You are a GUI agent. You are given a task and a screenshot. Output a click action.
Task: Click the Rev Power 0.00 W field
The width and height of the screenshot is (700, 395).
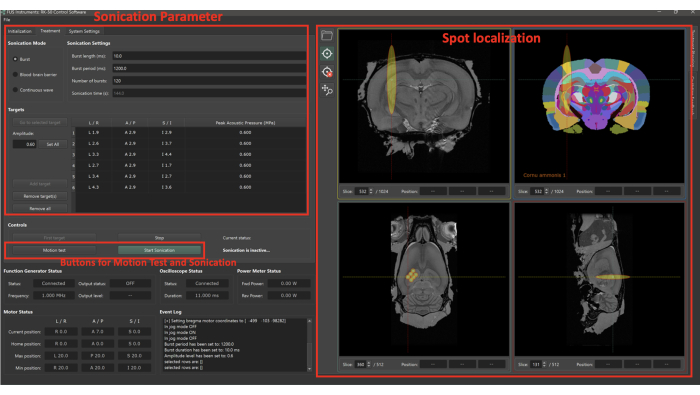(289, 295)
